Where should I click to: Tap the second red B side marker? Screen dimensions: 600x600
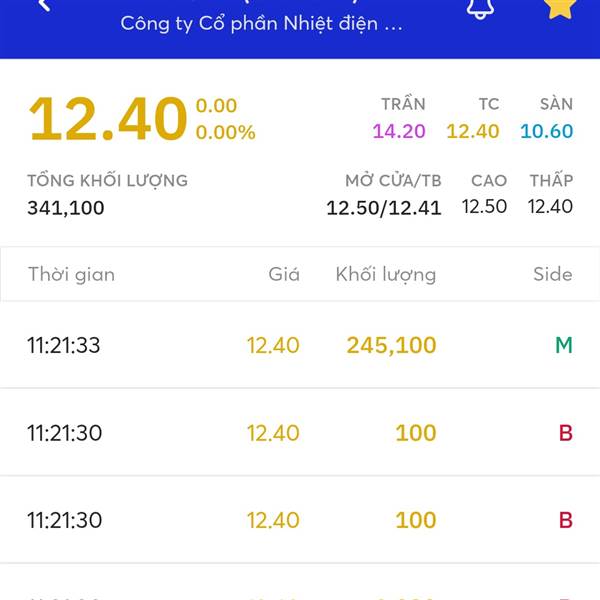(x=565, y=520)
